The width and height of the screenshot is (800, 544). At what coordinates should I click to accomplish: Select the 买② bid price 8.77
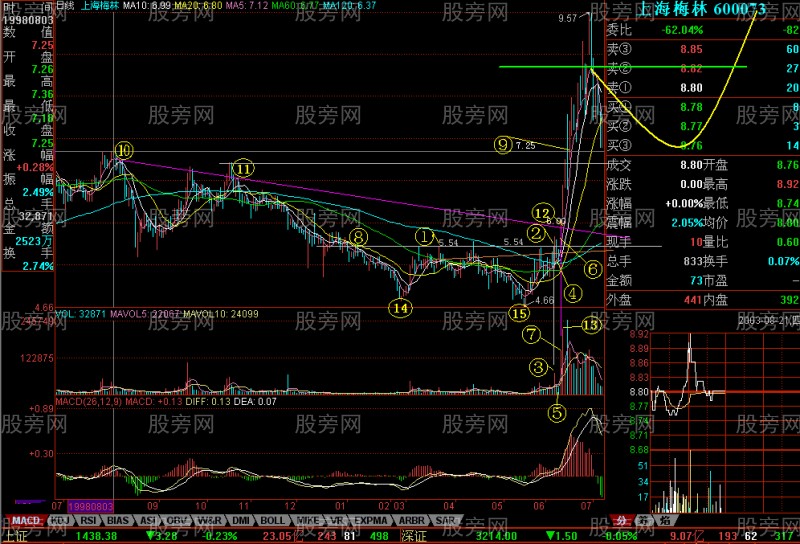(691, 126)
